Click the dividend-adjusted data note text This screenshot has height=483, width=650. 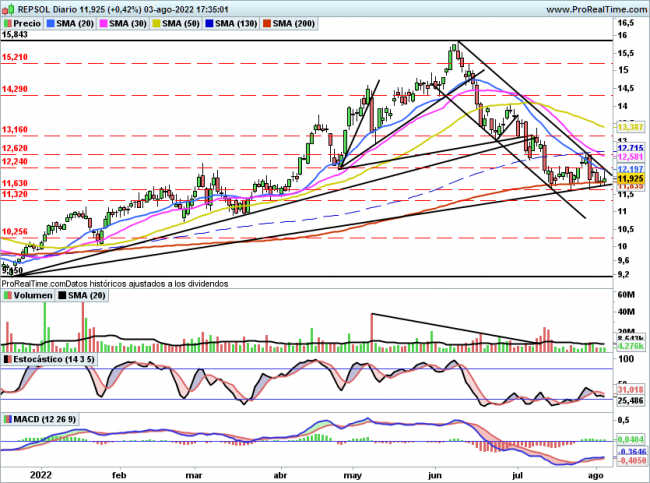[115, 284]
